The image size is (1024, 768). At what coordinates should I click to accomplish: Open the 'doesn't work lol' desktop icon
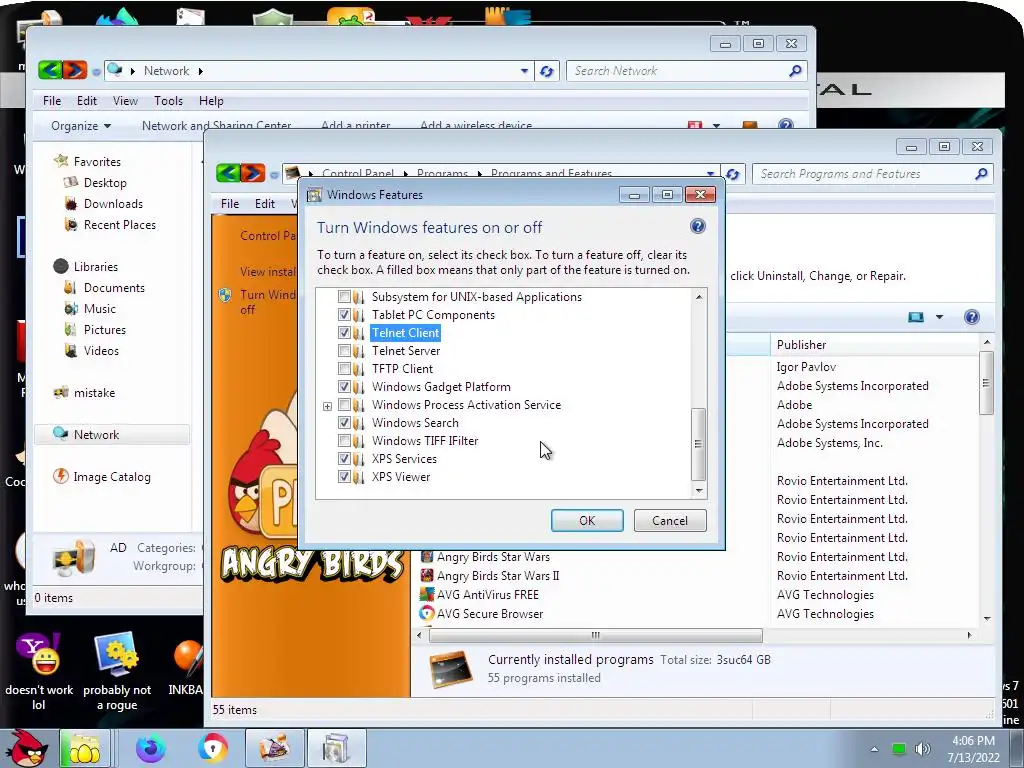tap(39, 672)
